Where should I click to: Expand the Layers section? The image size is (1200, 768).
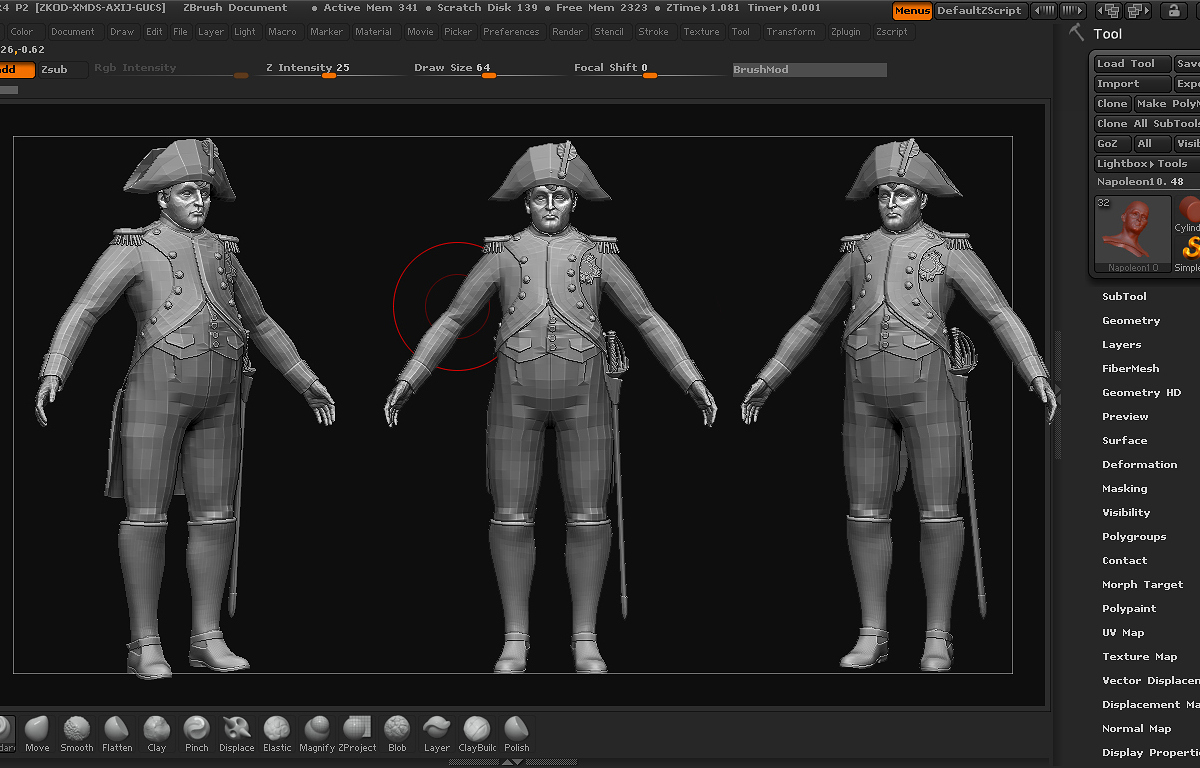[1121, 345]
